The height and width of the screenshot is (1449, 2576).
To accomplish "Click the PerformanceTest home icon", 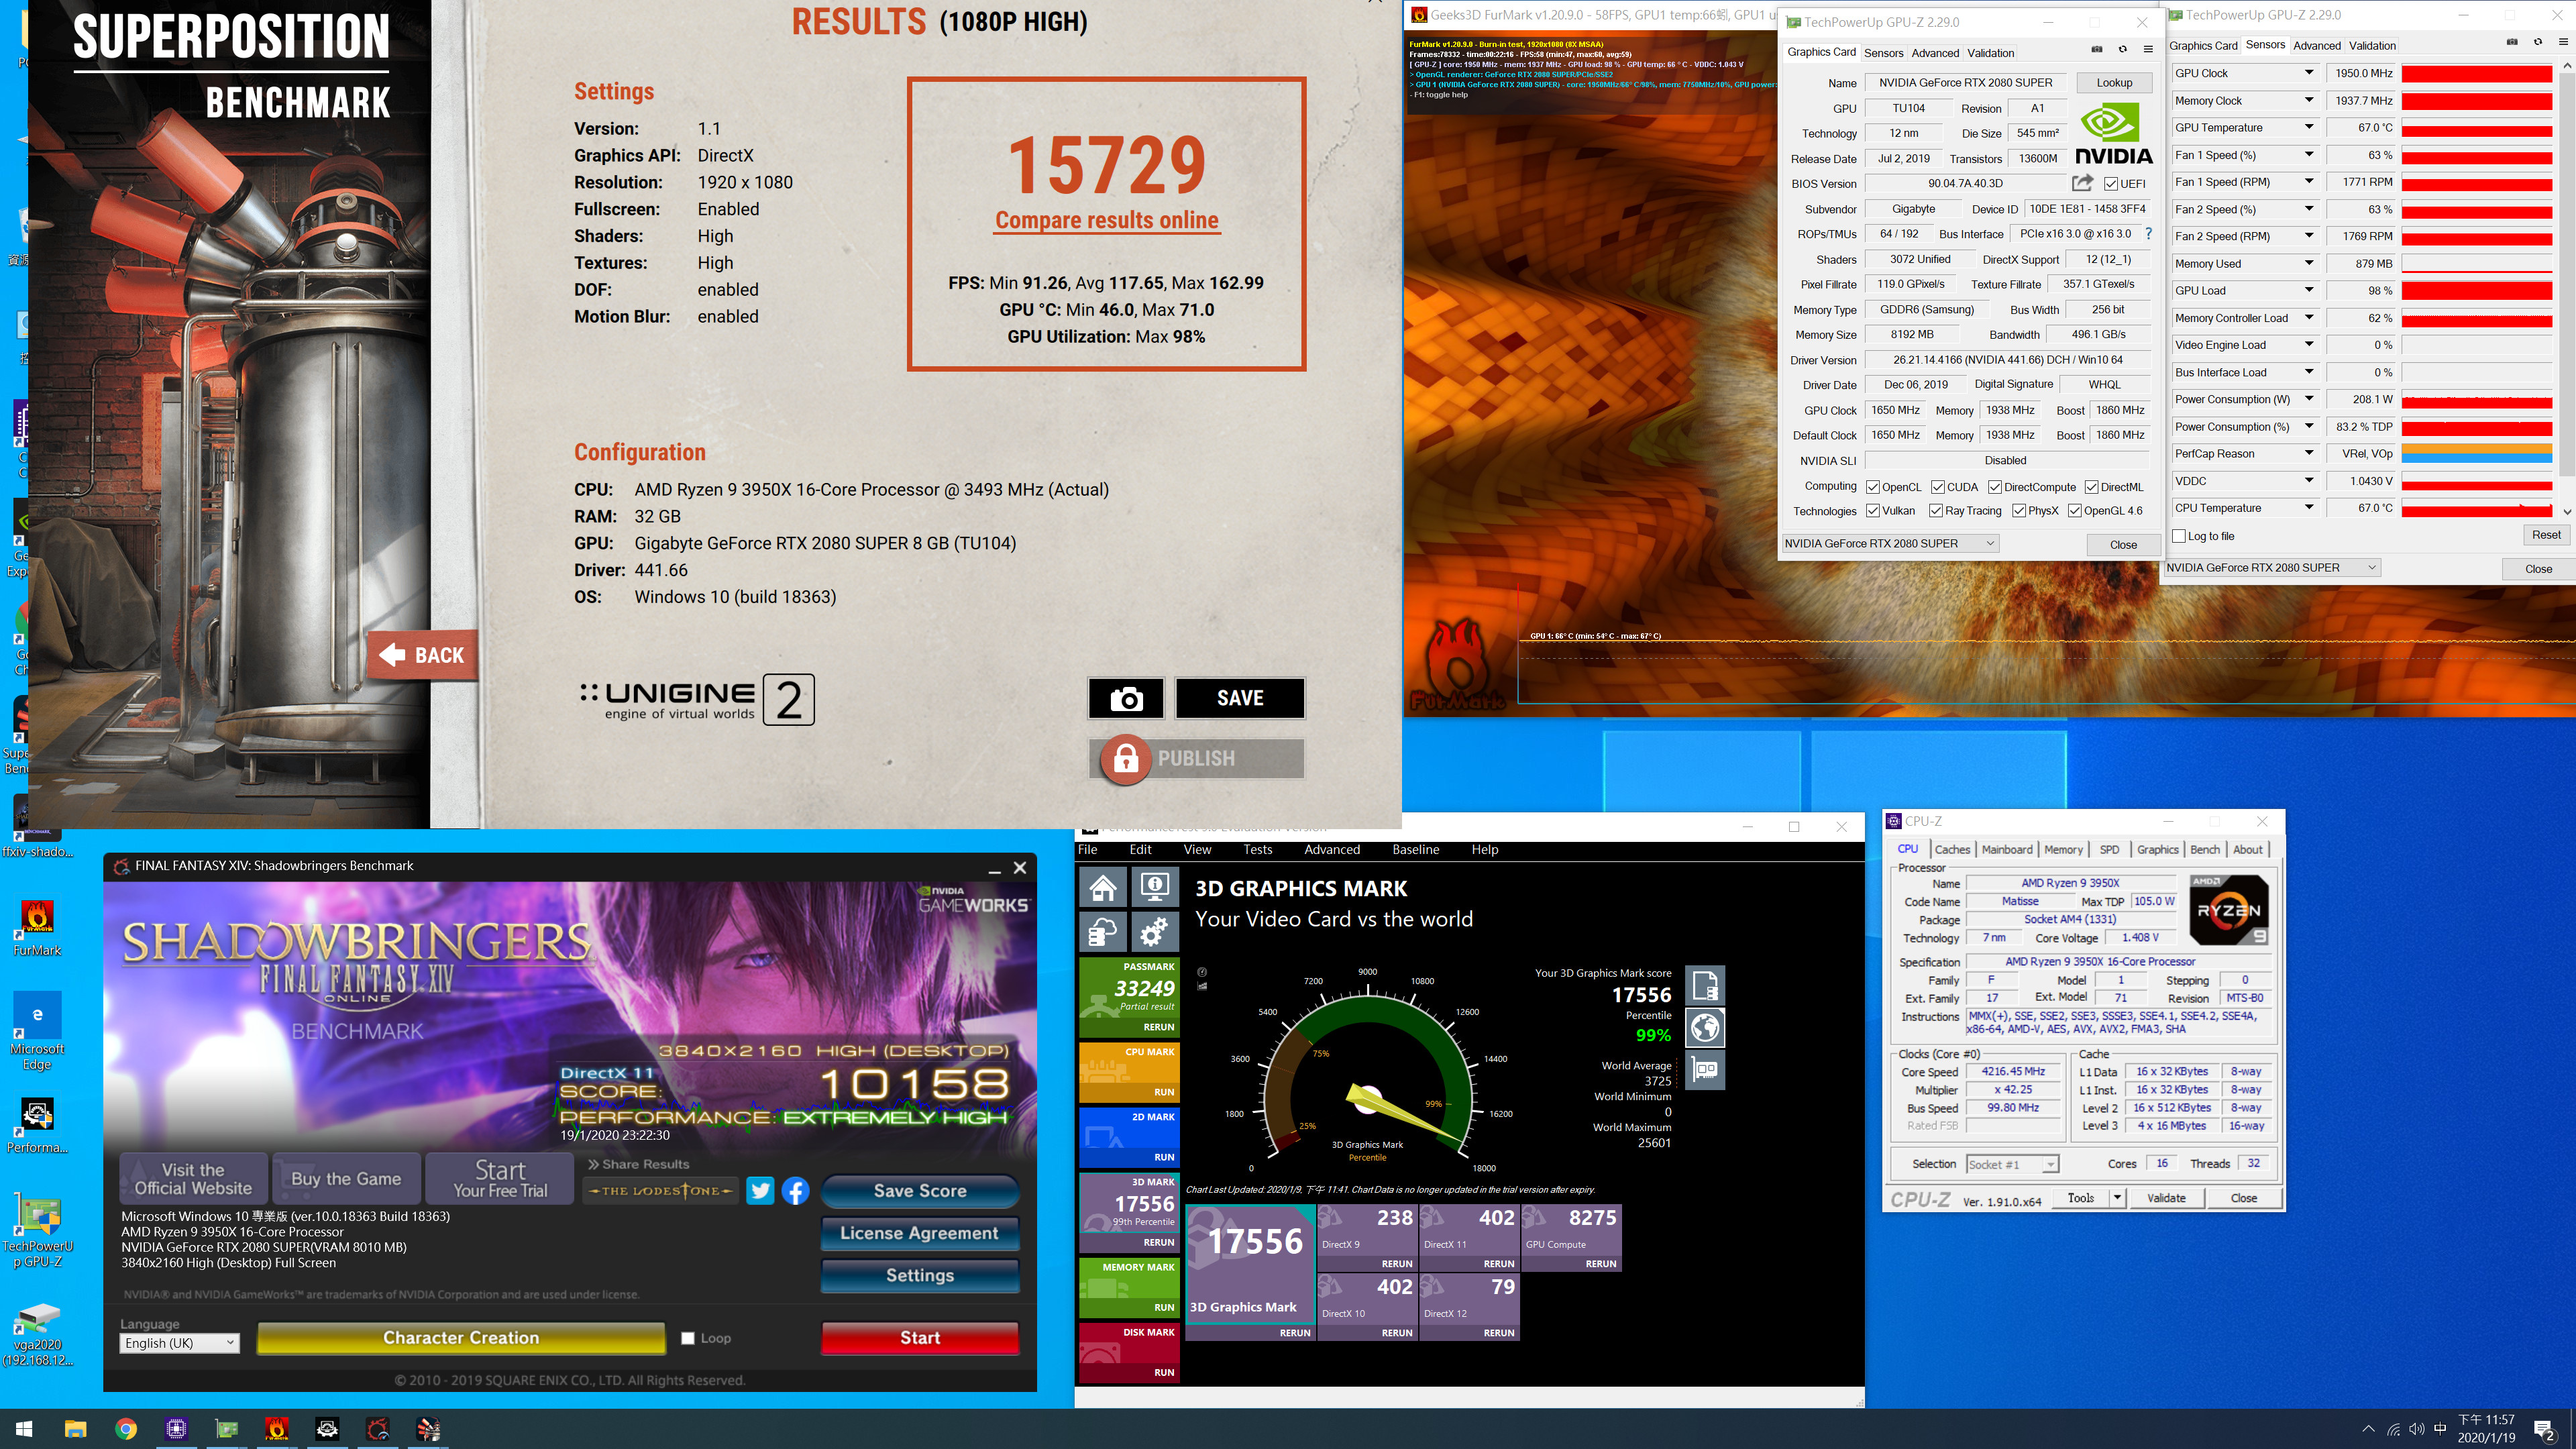I will [1103, 887].
